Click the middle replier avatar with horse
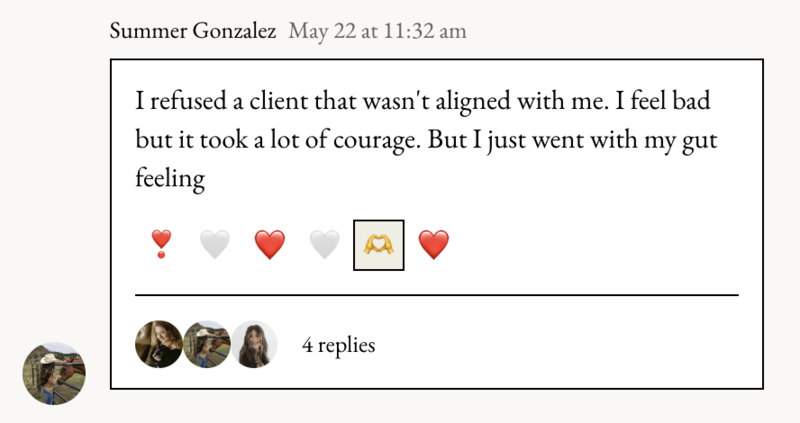 tap(207, 344)
